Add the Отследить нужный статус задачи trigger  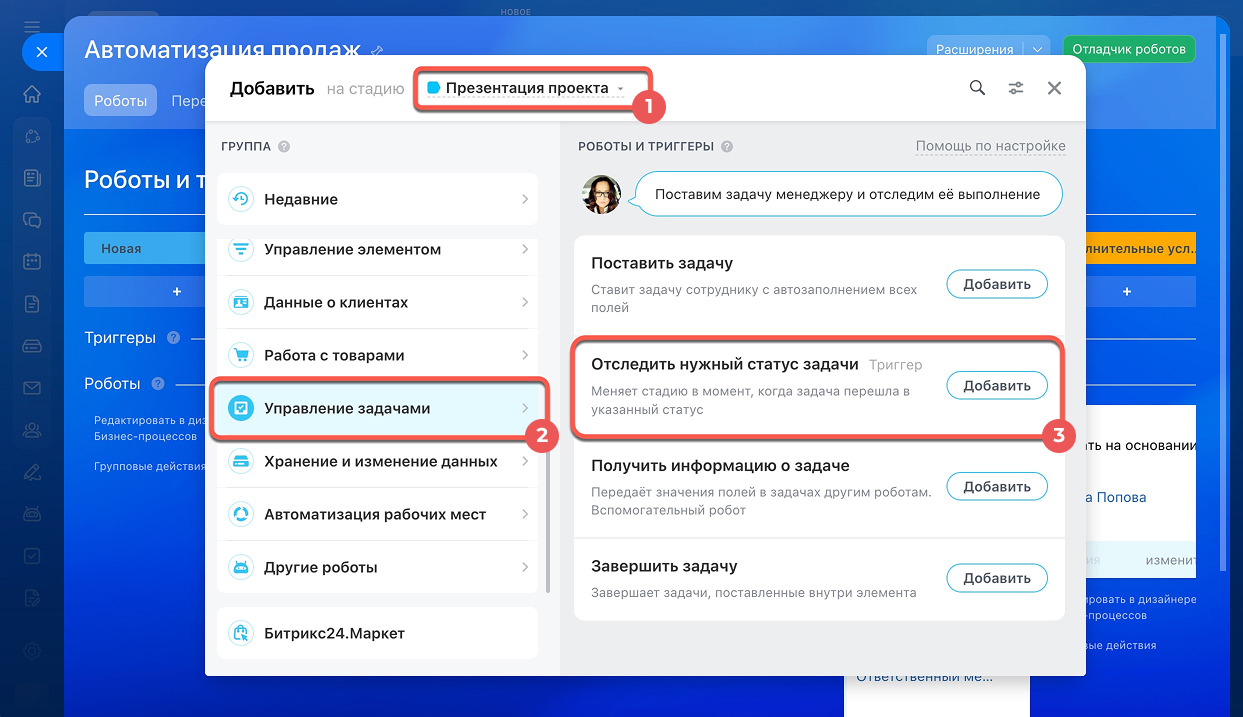997,385
